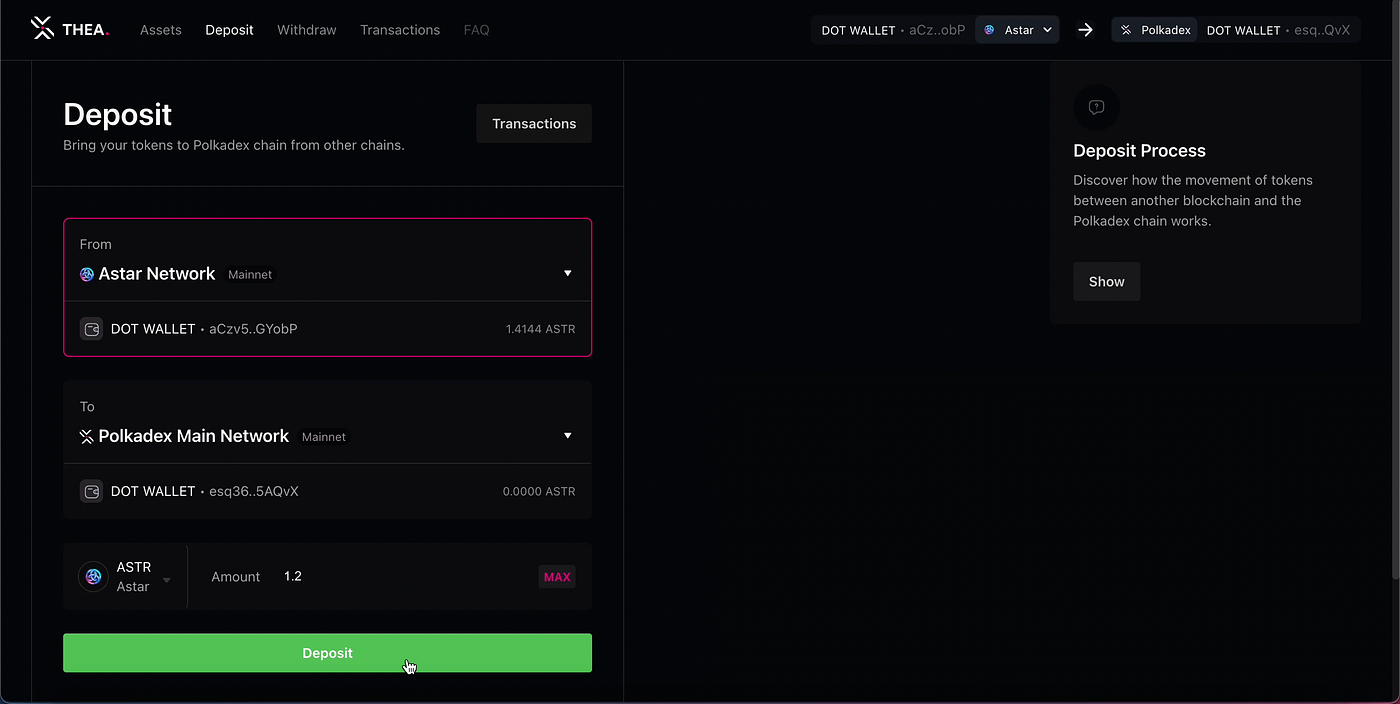The width and height of the screenshot is (1400, 704).
Task: Click the 0.0000 ASTR balance
Action: click(539, 491)
